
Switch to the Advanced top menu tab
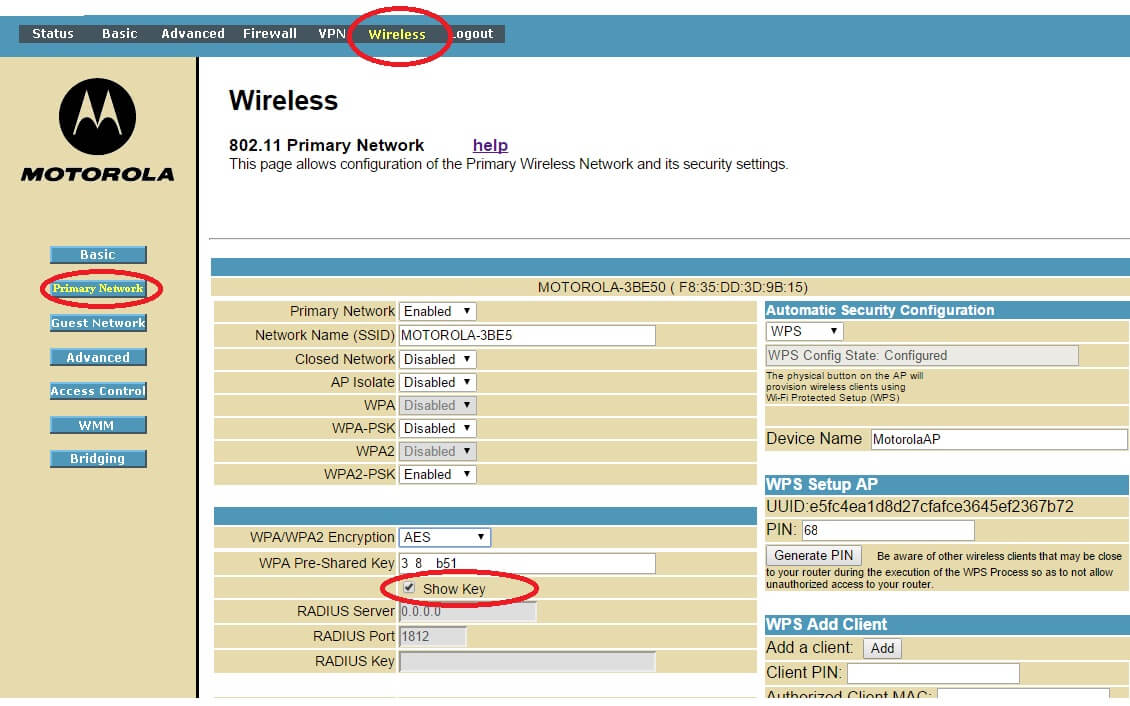tap(192, 34)
